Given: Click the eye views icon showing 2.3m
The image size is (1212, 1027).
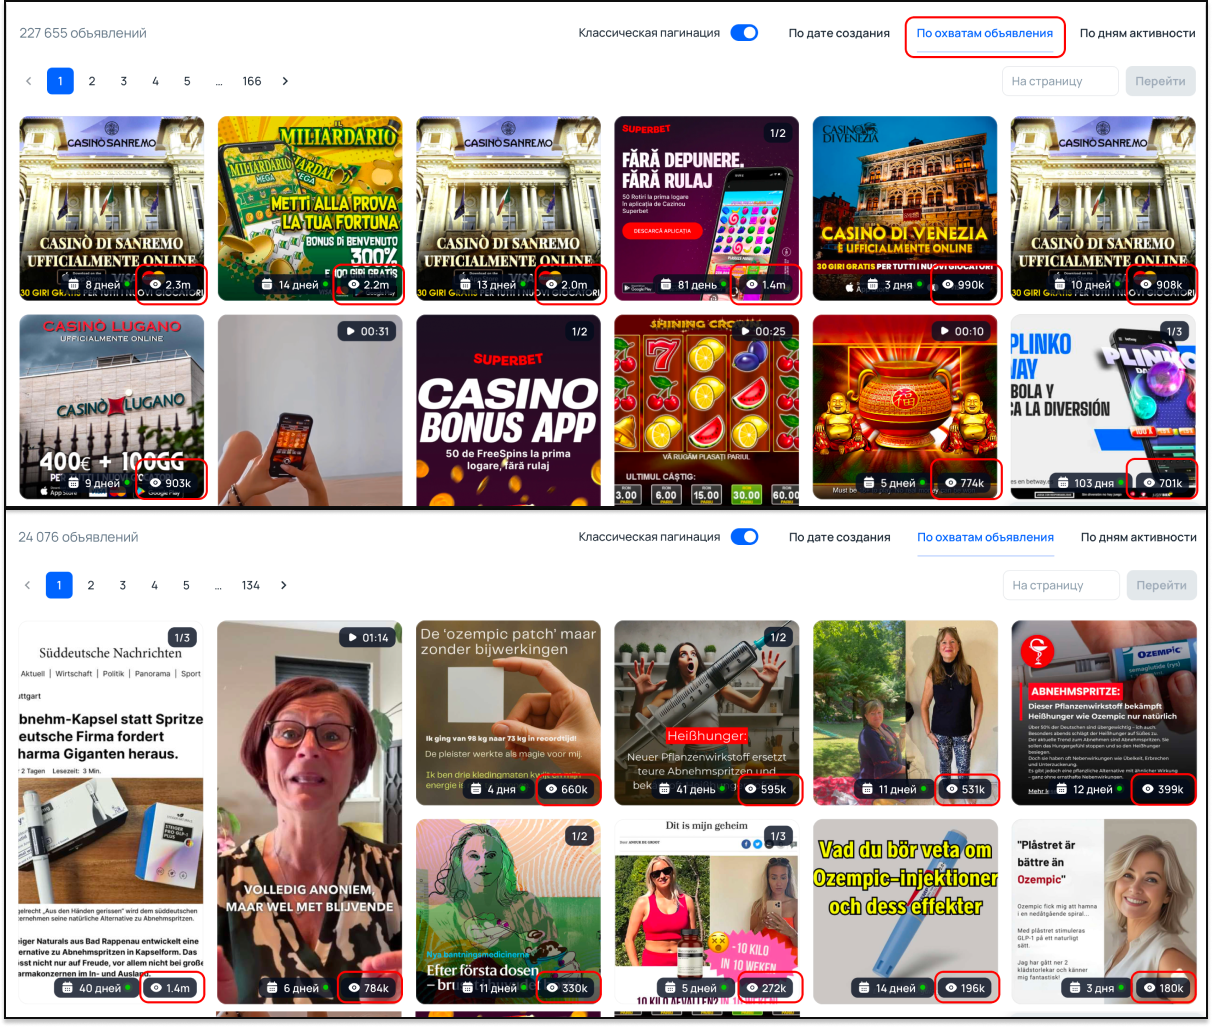Looking at the screenshot, I should (x=156, y=285).
